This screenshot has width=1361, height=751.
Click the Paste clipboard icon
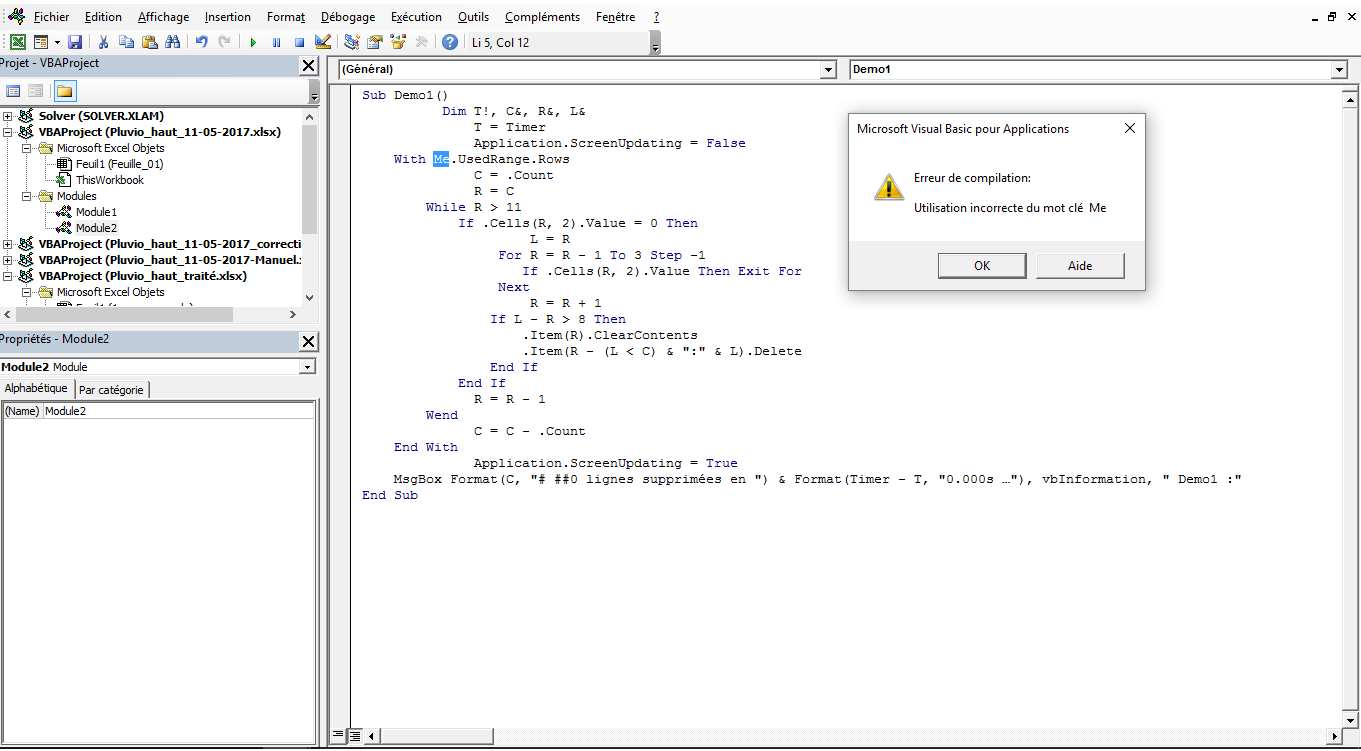[149, 42]
